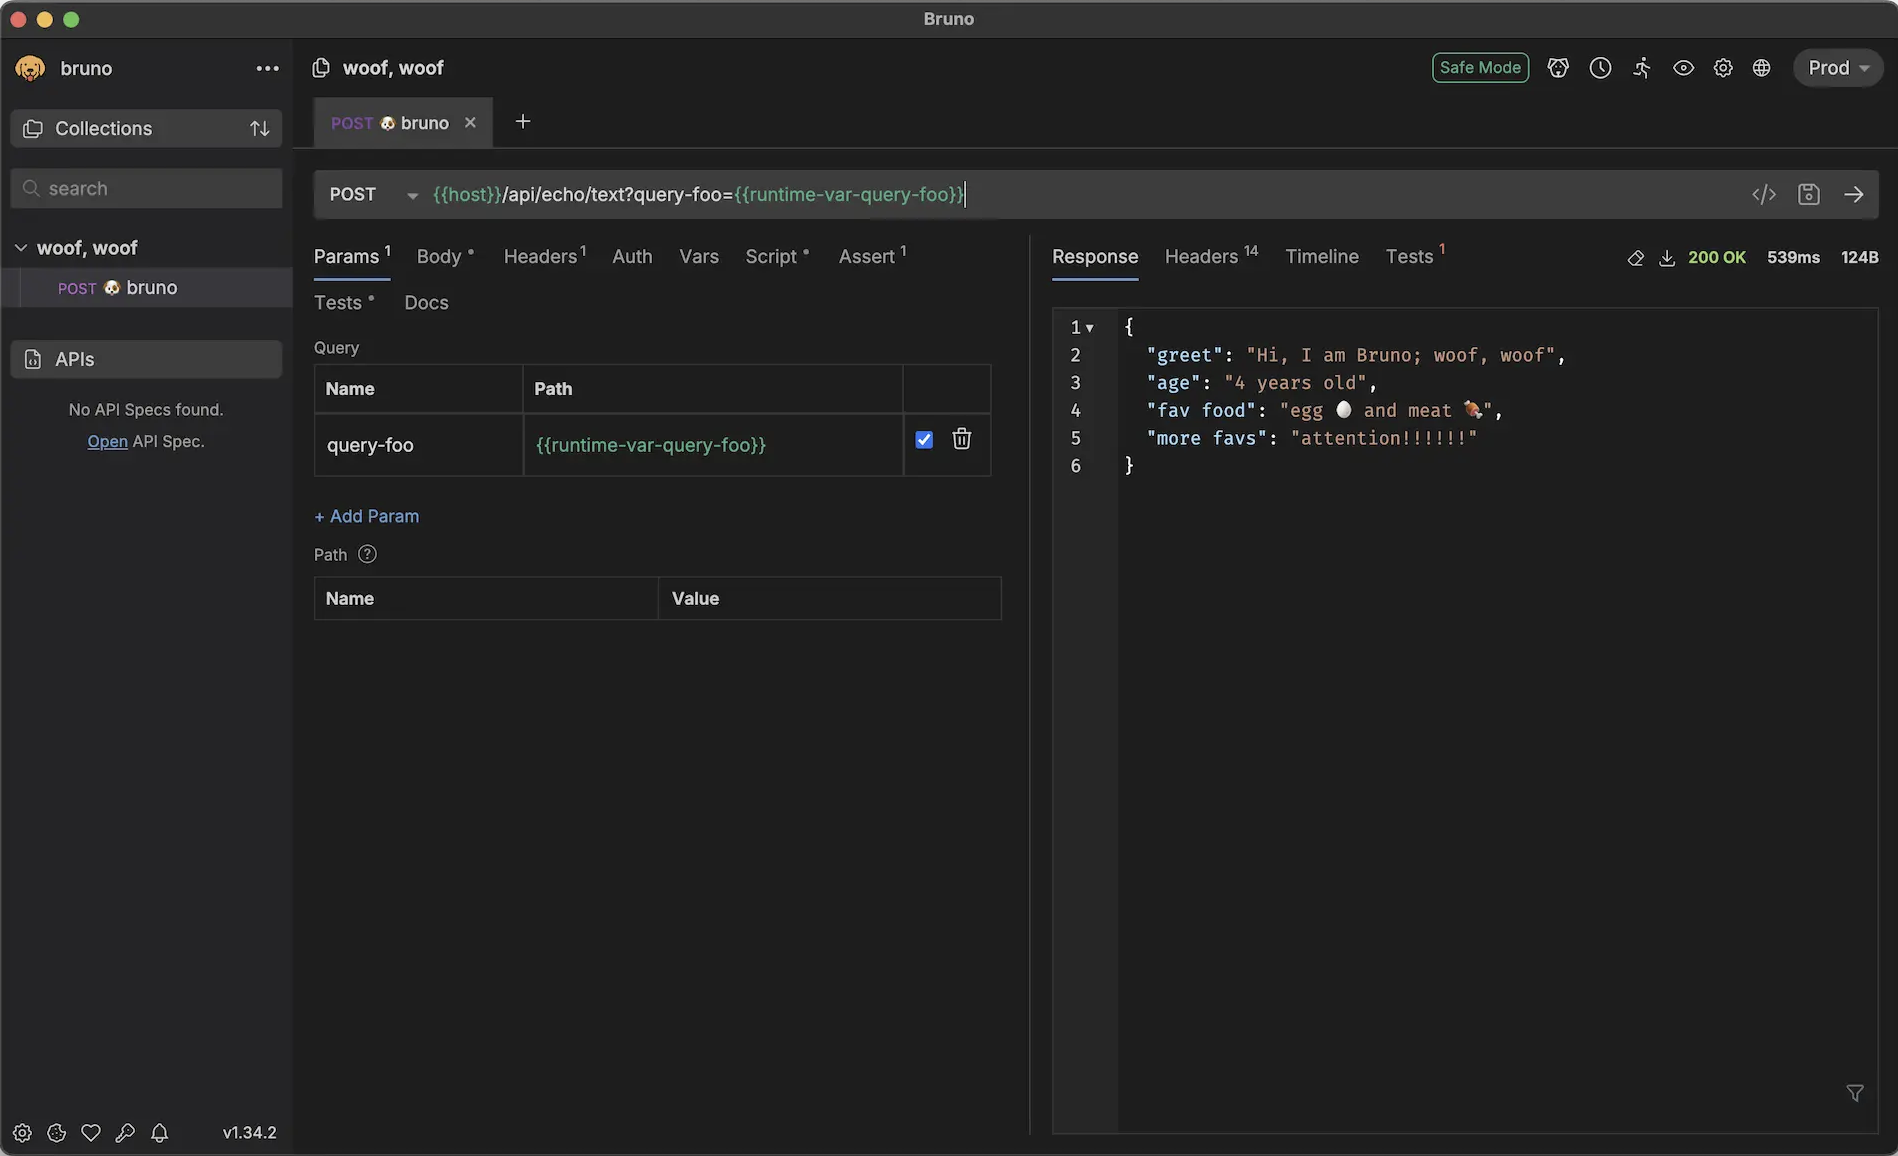Open the global environments globe icon
This screenshot has width=1898, height=1156.
click(x=1761, y=68)
